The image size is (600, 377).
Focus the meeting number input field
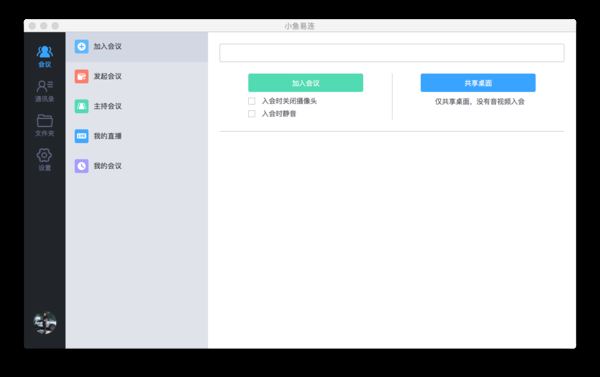click(x=391, y=53)
